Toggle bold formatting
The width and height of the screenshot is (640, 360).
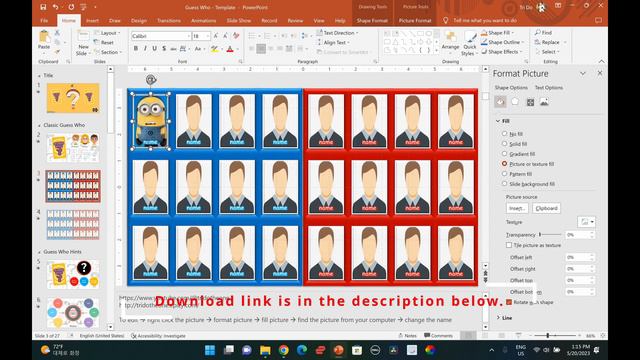coord(136,49)
